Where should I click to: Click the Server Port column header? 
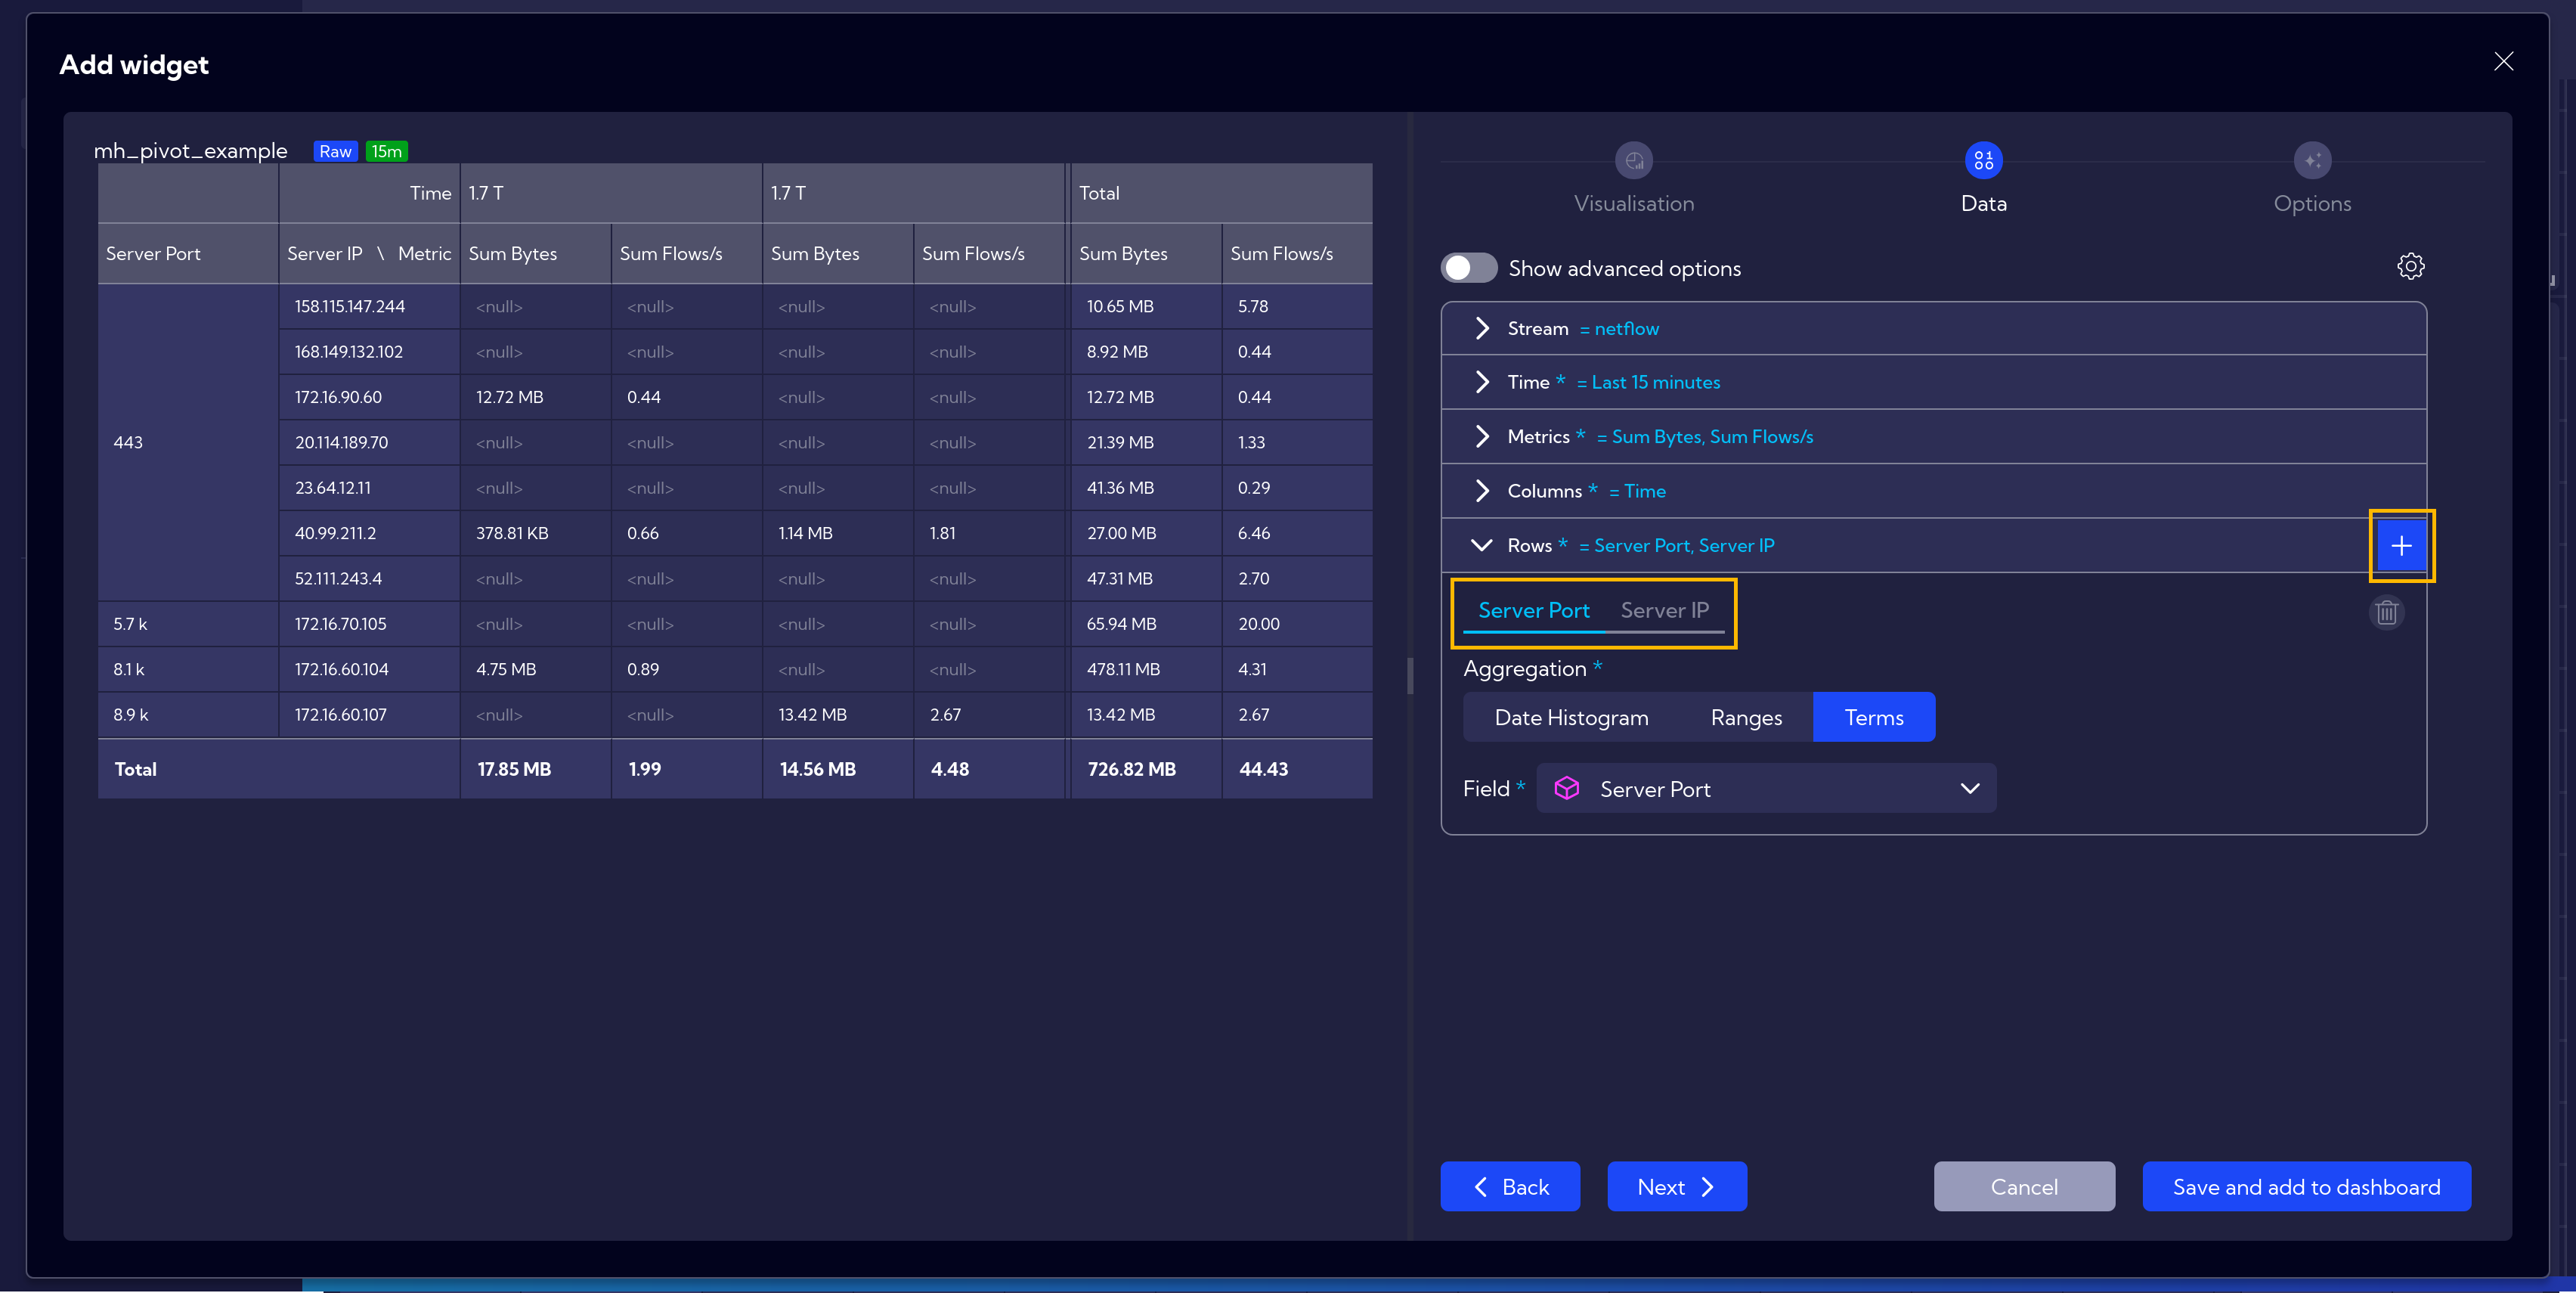click(188, 254)
